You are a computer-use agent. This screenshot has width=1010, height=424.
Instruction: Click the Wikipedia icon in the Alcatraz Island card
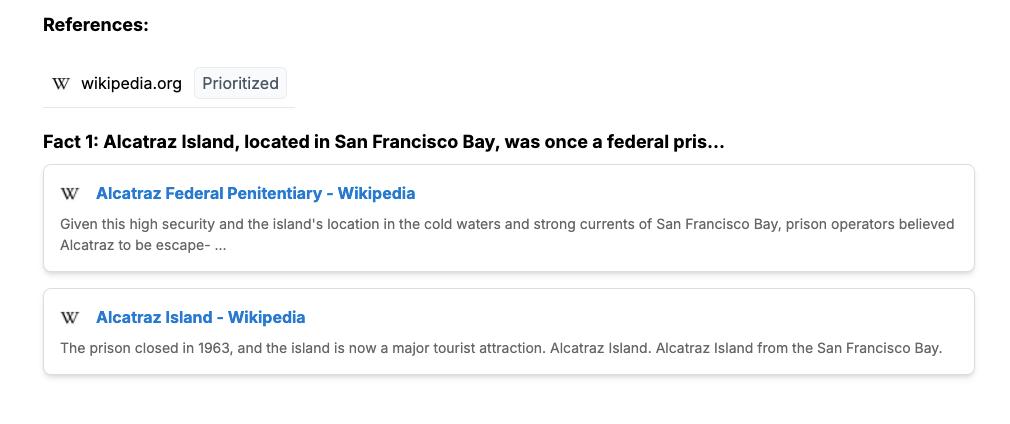click(70, 318)
